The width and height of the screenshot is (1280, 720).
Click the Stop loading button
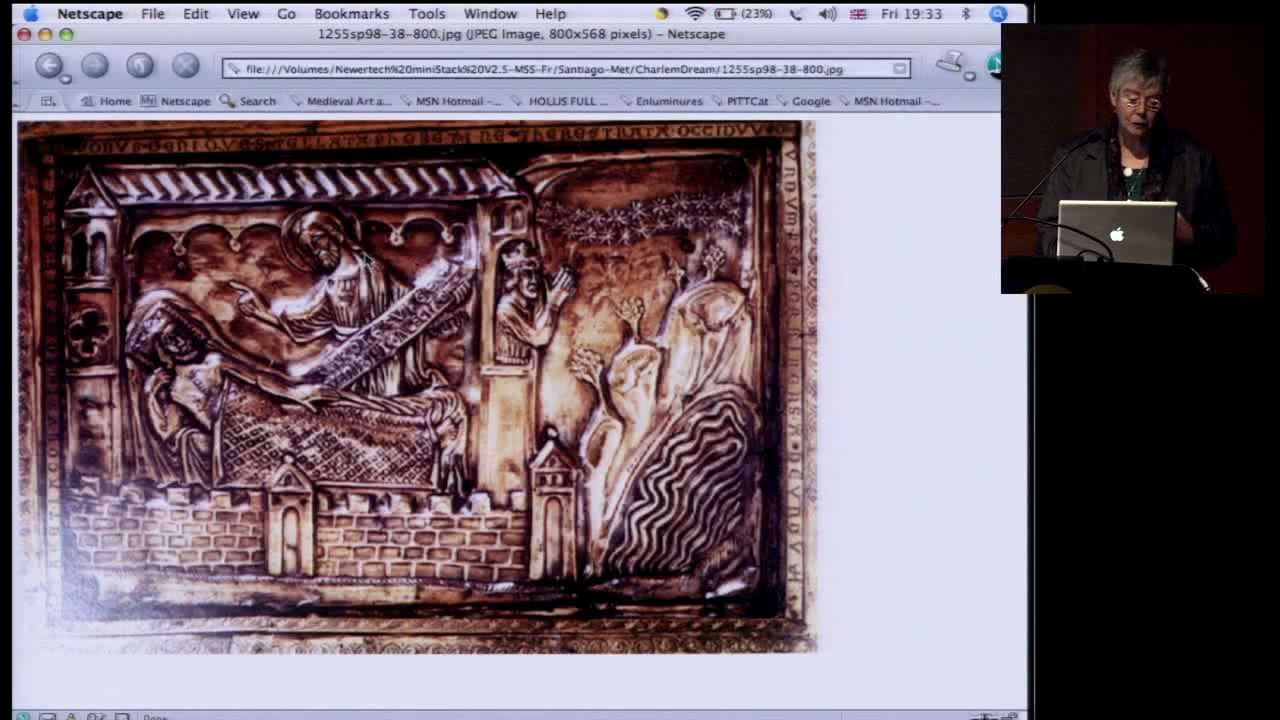185,65
